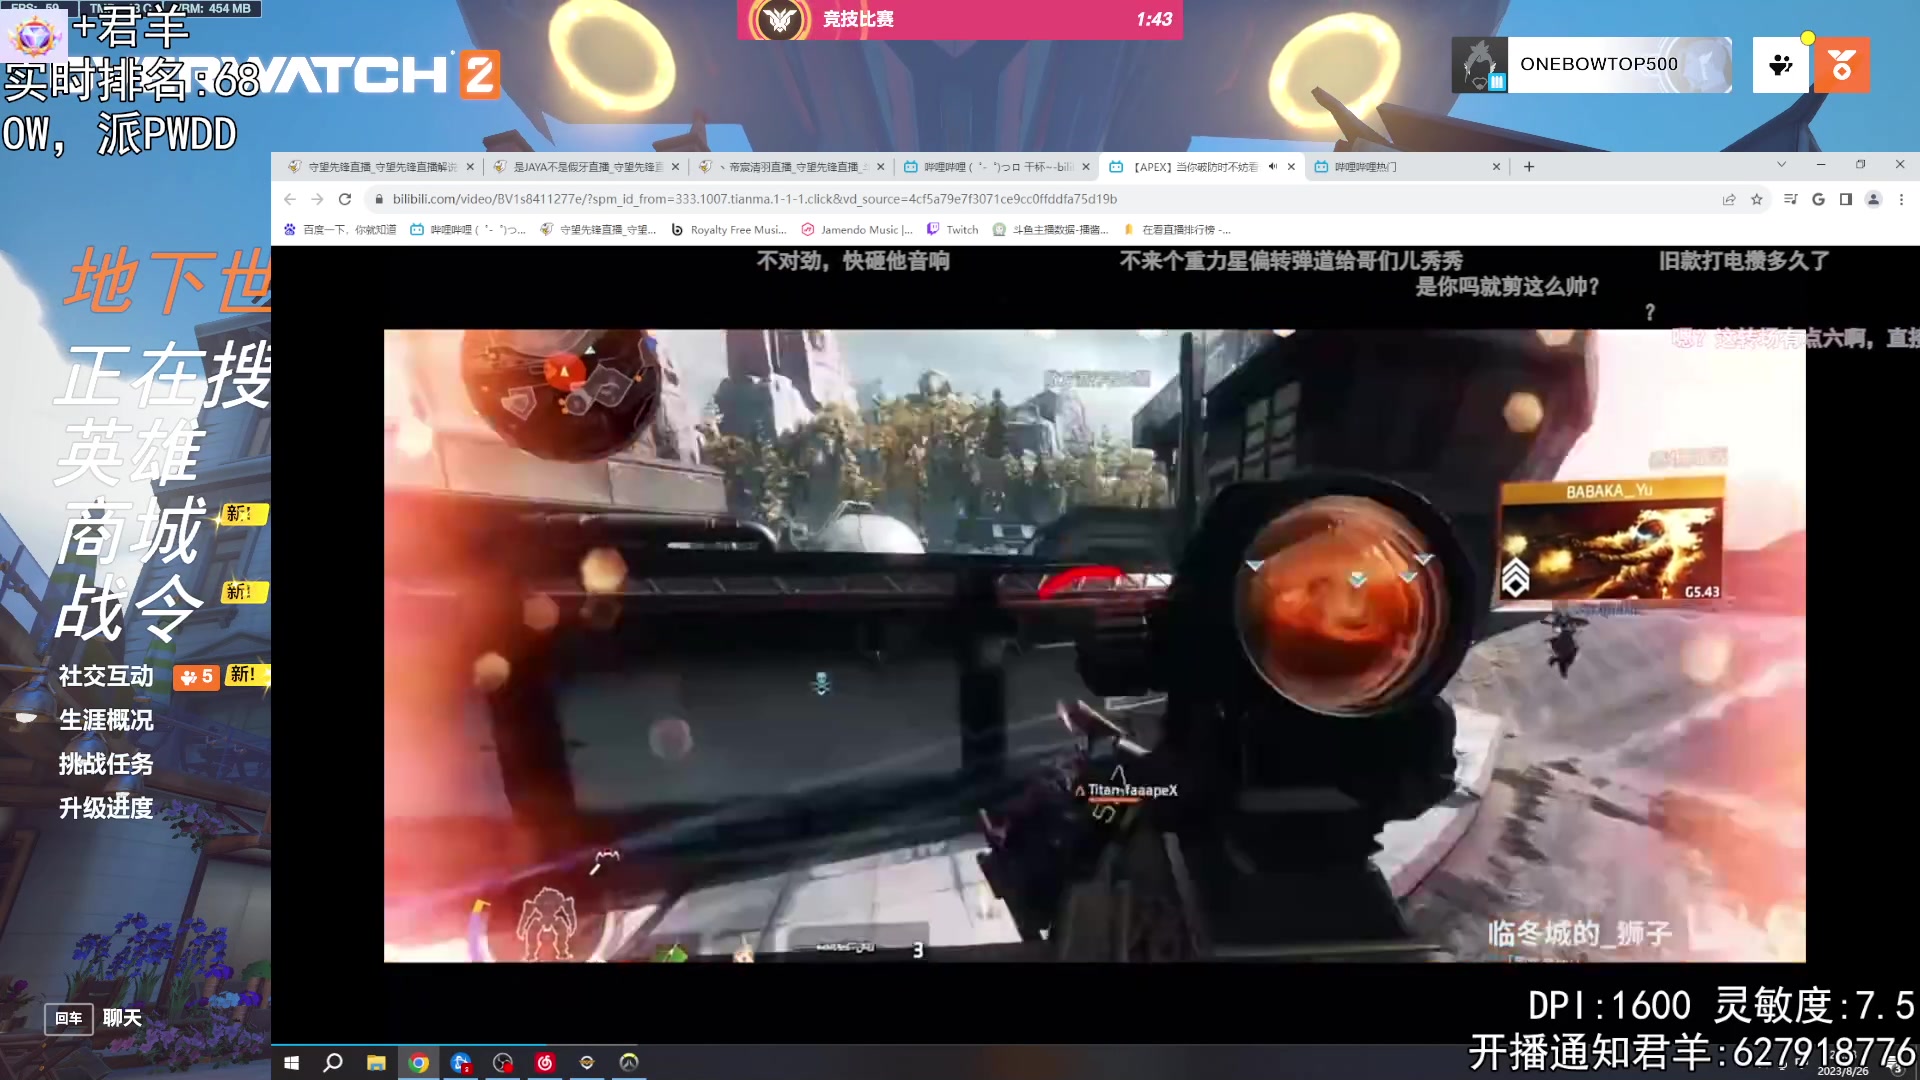Open Windows taskbar search
1920x1080 pixels.
point(333,1062)
